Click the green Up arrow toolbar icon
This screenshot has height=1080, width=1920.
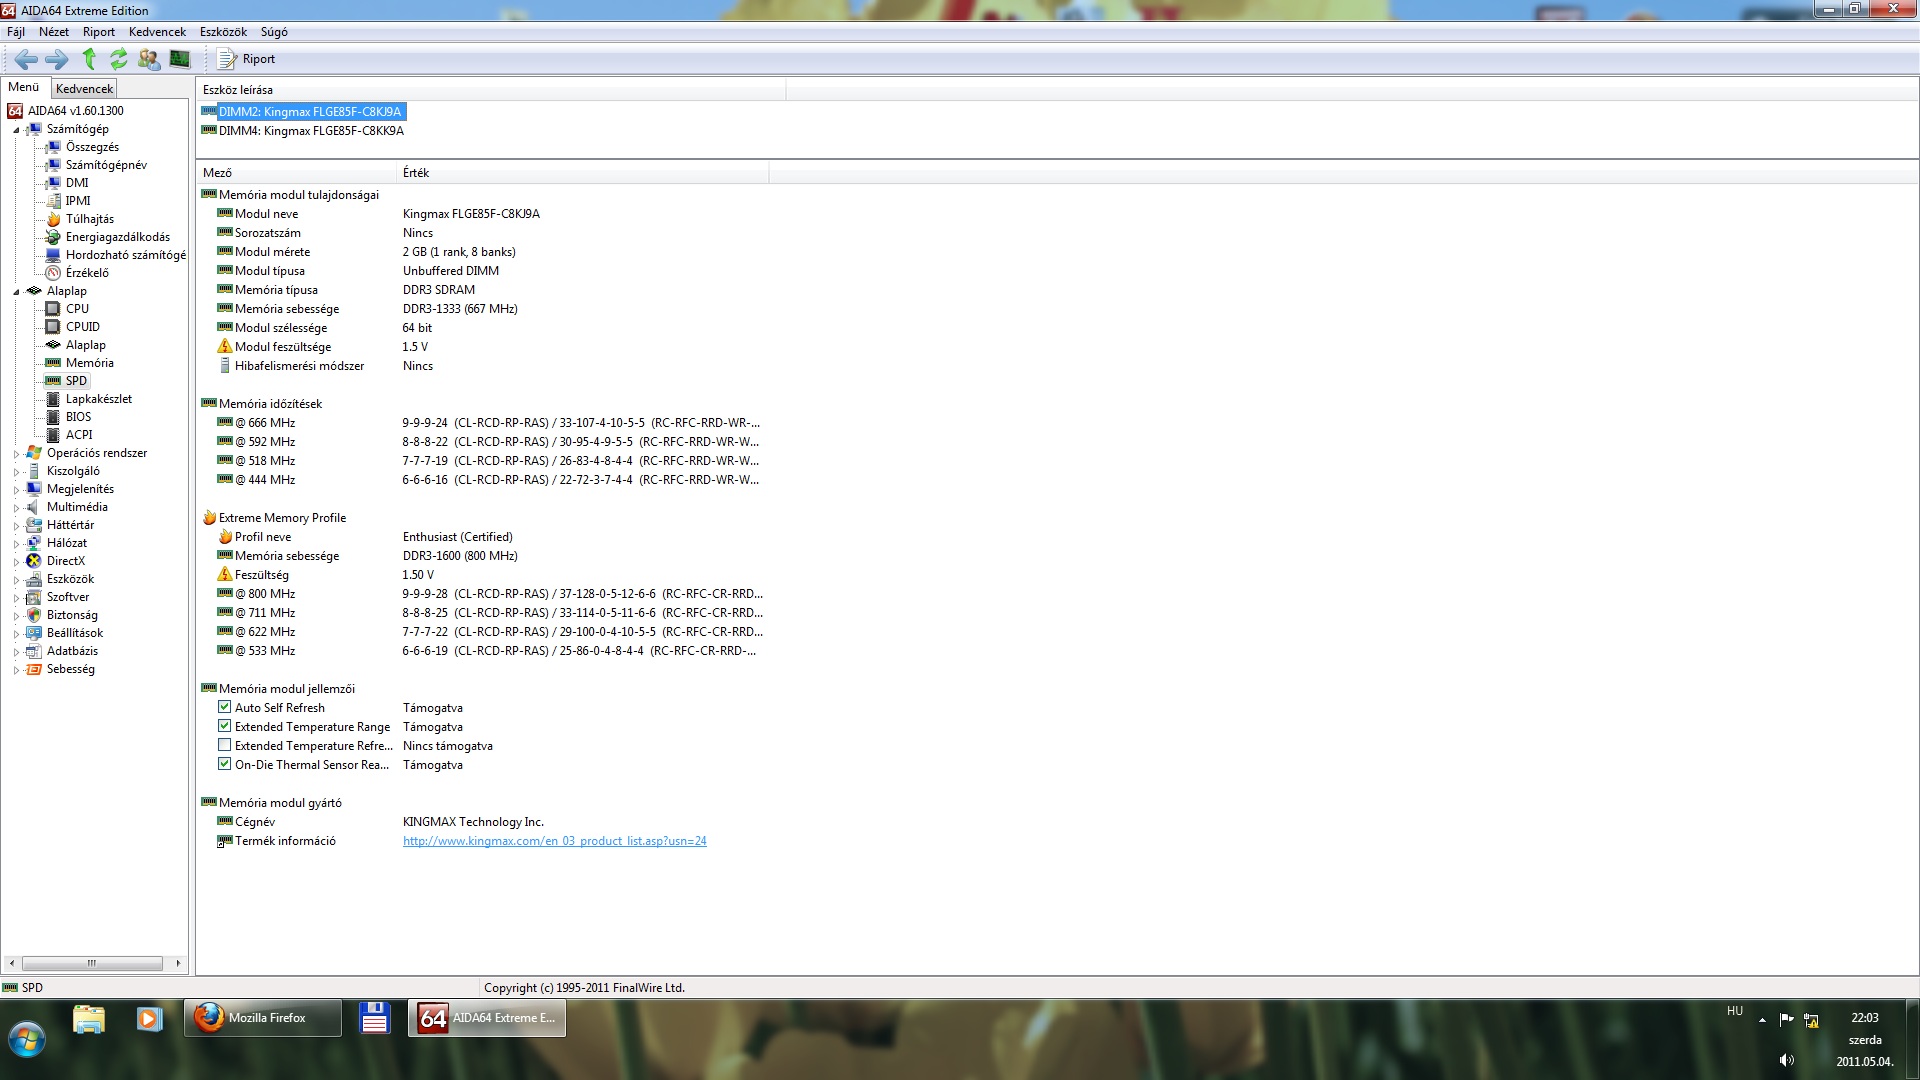(89, 59)
